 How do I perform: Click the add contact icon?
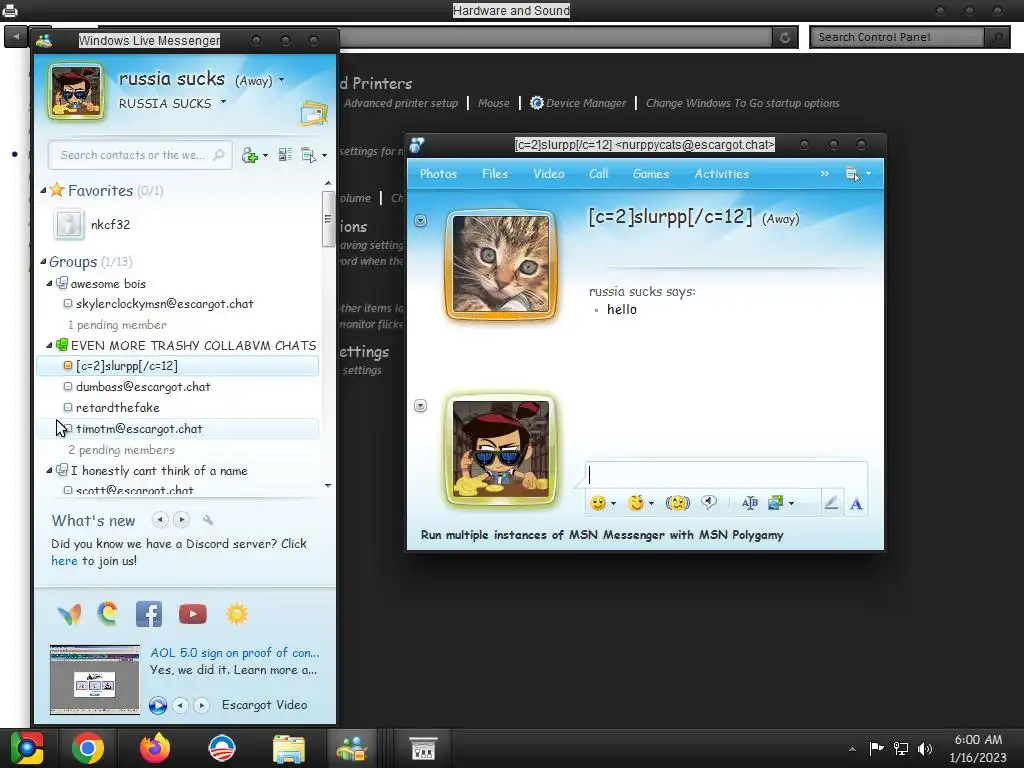click(249, 155)
